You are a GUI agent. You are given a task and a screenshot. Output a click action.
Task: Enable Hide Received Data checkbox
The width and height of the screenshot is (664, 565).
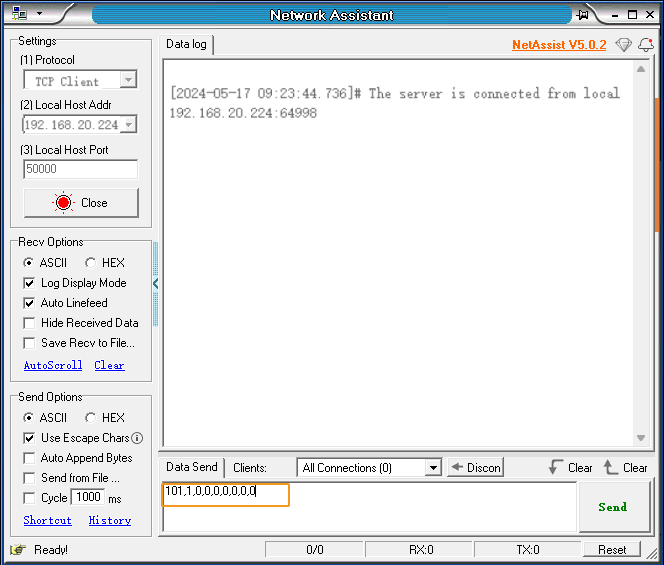[x=29, y=323]
